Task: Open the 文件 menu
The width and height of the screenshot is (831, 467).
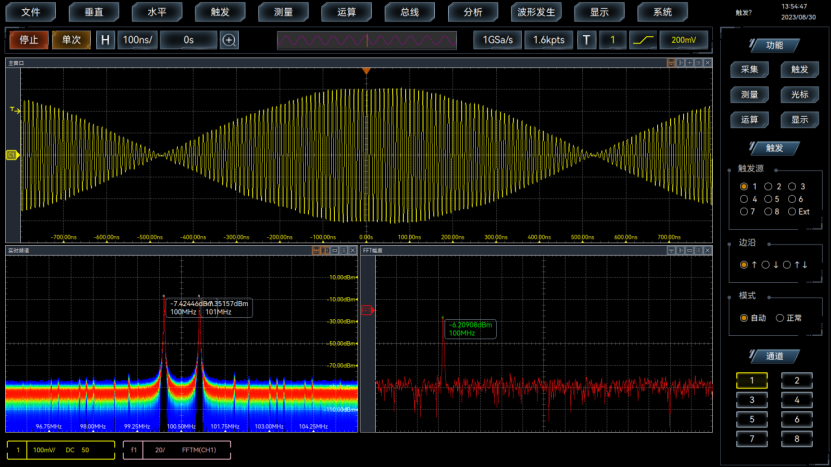Action: [x=31, y=12]
